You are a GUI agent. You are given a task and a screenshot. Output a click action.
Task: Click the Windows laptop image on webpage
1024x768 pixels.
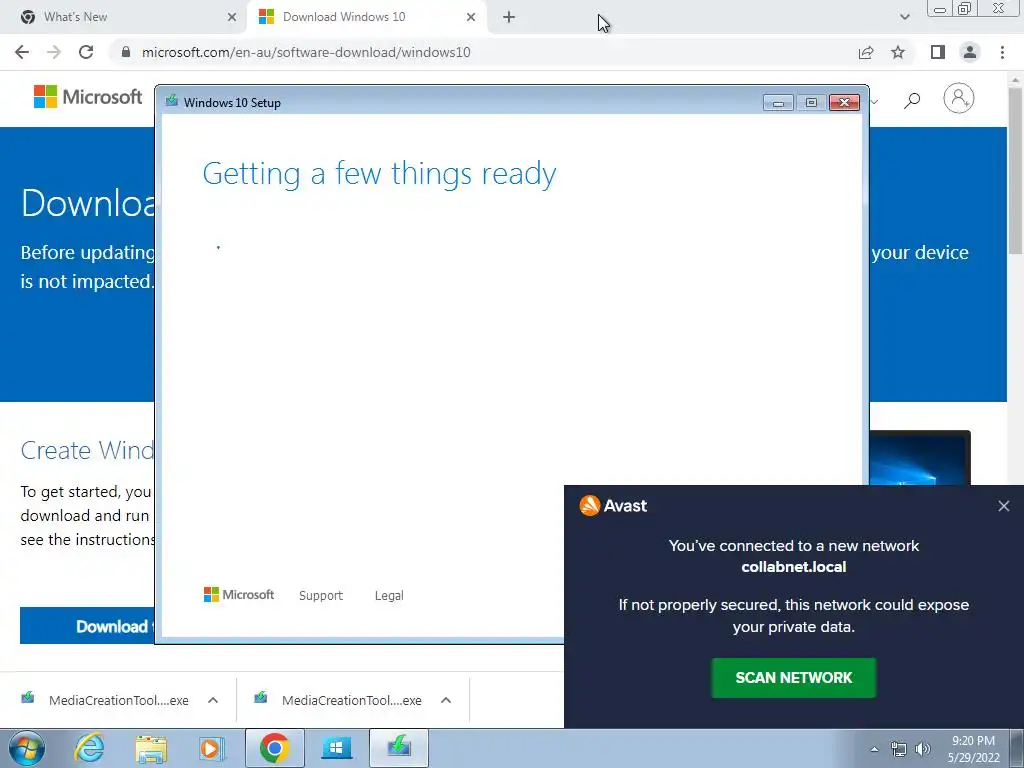click(x=920, y=458)
